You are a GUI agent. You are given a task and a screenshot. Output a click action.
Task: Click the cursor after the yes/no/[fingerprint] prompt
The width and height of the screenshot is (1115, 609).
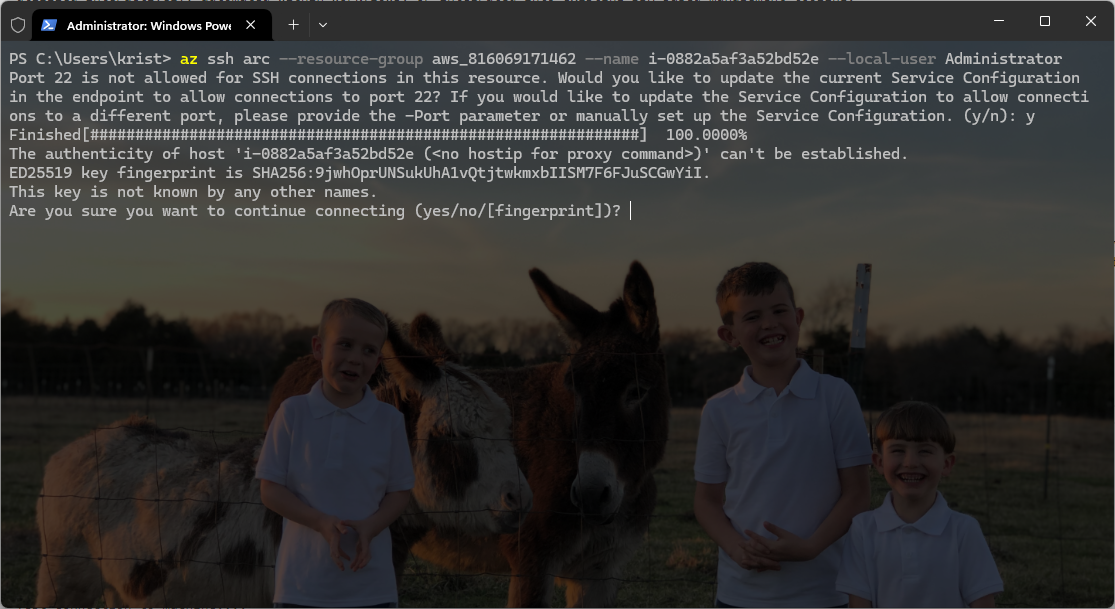(632, 211)
